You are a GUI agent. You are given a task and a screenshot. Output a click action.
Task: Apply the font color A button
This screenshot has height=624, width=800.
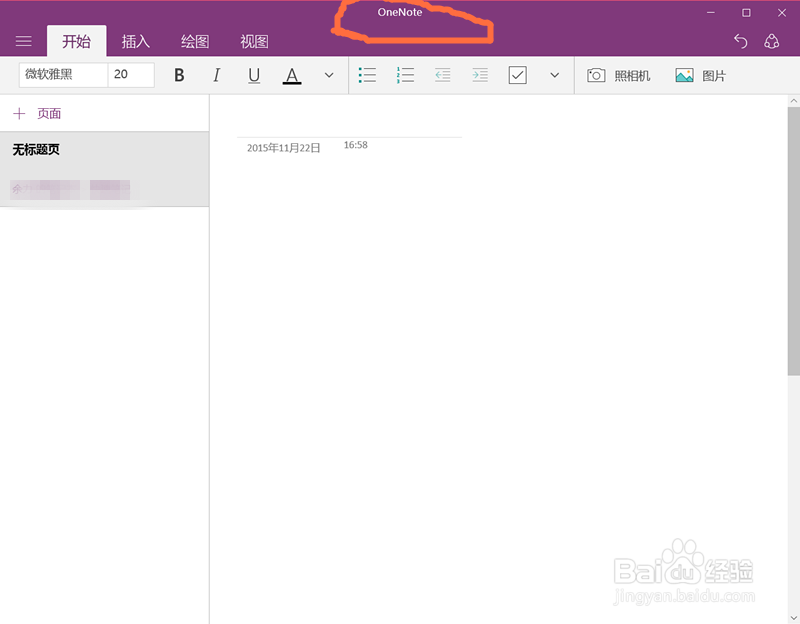click(x=292, y=76)
